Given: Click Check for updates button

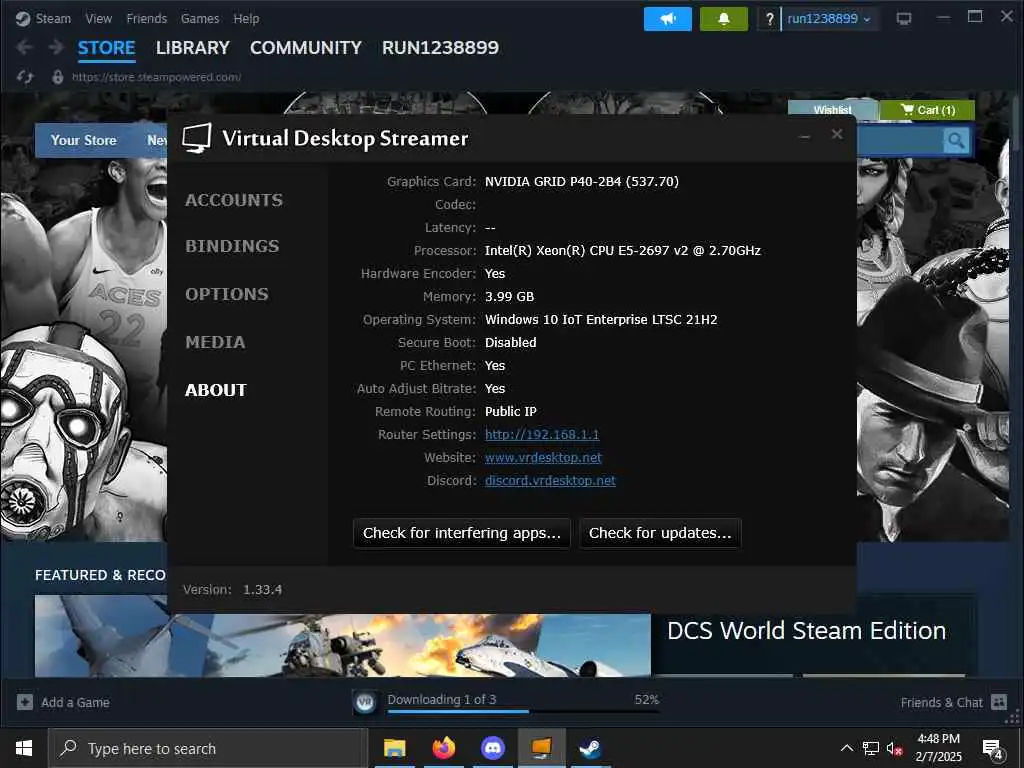Looking at the screenshot, I should pyautogui.click(x=660, y=533).
